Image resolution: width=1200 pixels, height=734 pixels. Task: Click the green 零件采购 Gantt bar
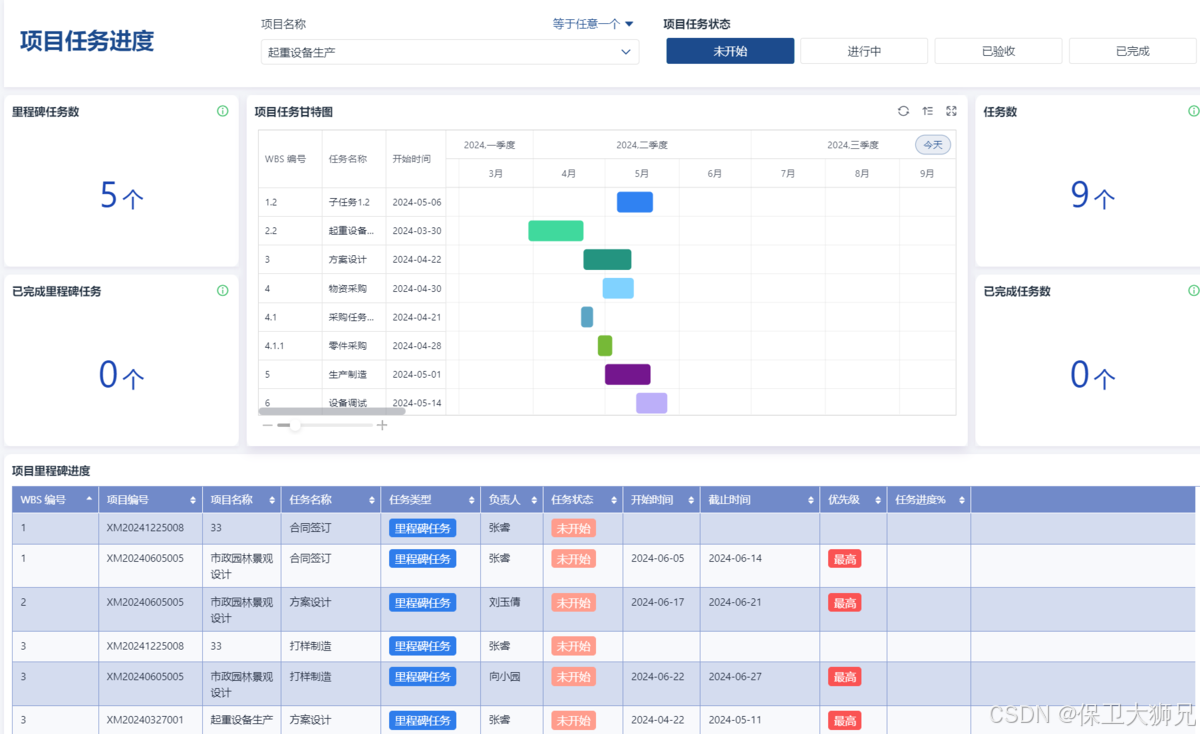point(605,346)
